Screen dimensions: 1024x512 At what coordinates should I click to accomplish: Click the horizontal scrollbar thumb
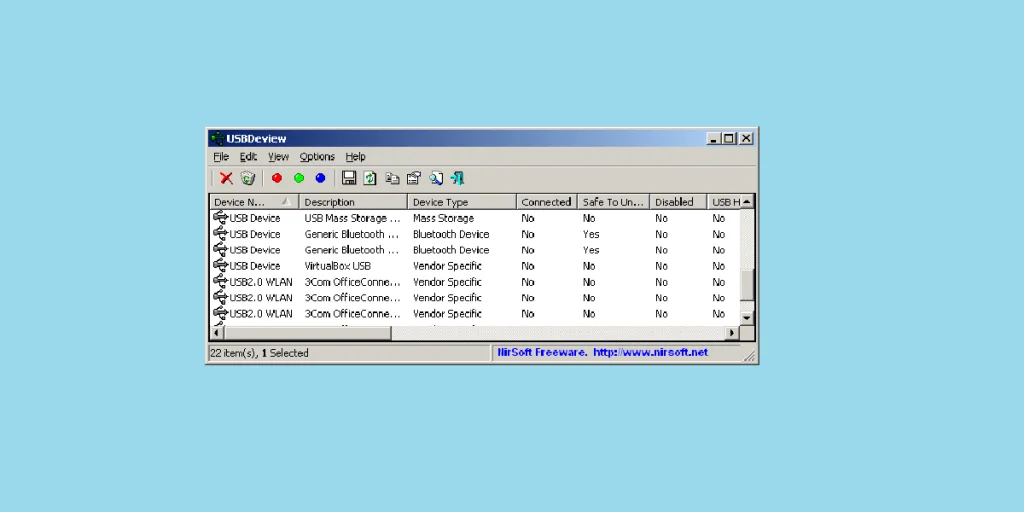308,333
